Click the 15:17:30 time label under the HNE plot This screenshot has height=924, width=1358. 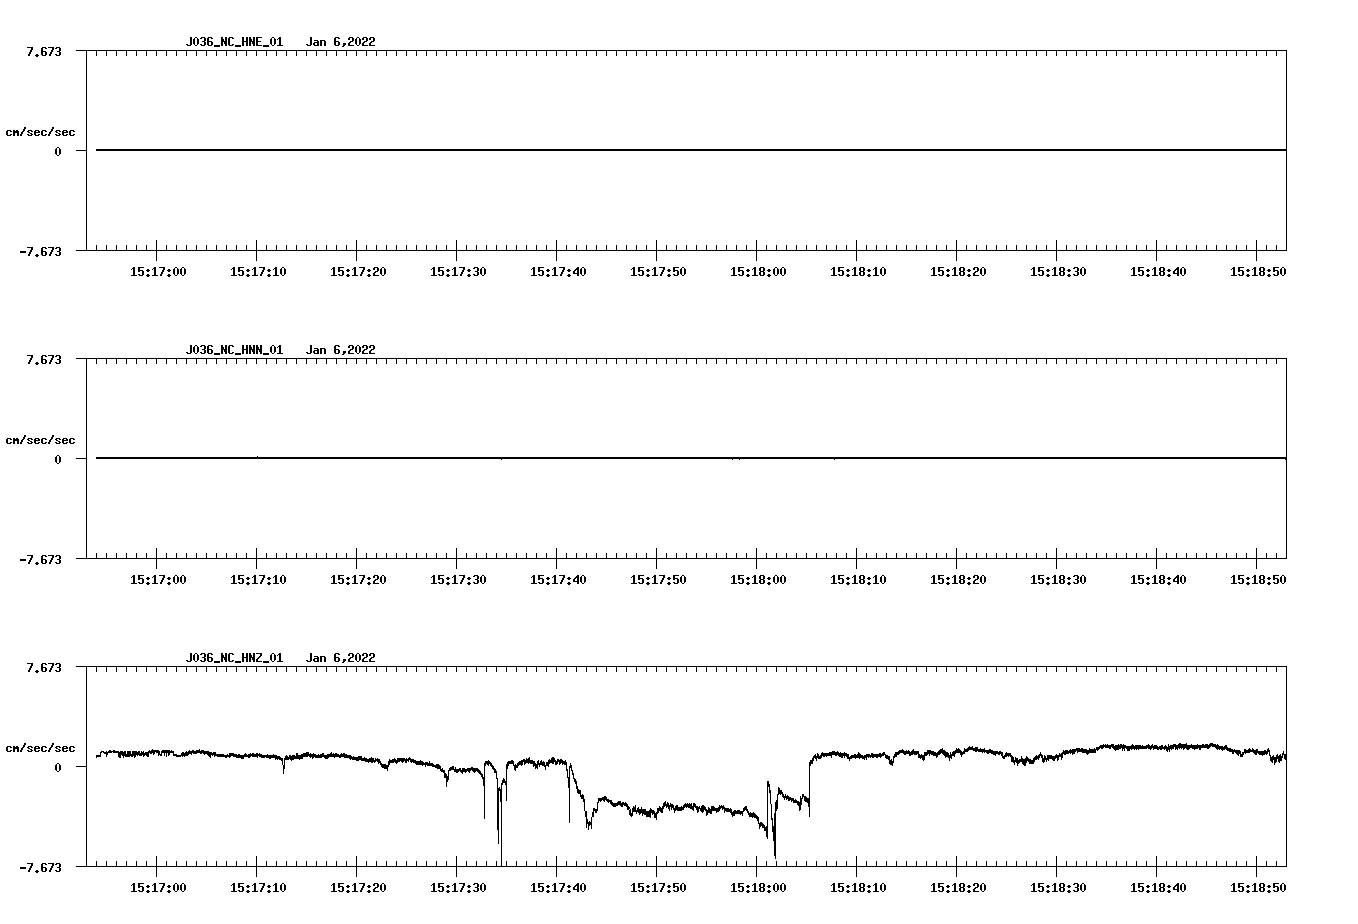[458, 271]
